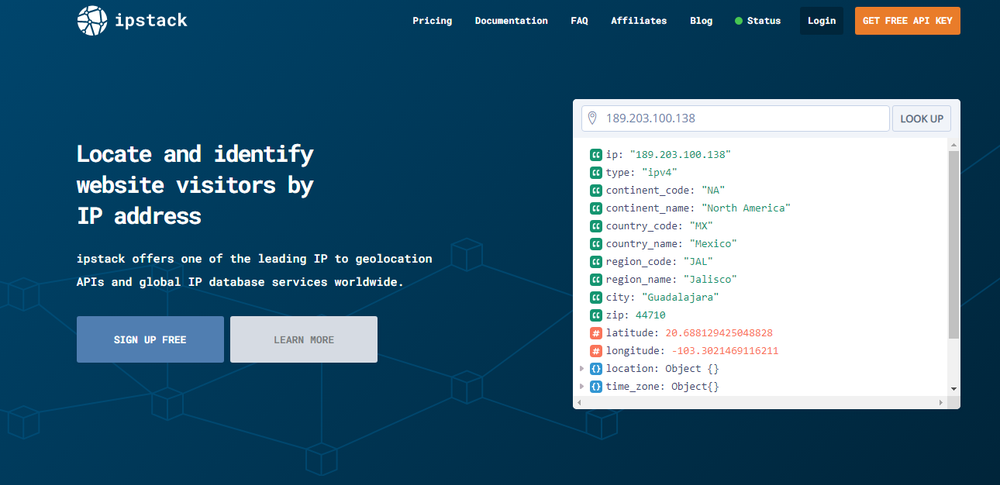Viewport: 1000px width, 485px height.
Task: Open the Documentation page
Action: (511, 21)
